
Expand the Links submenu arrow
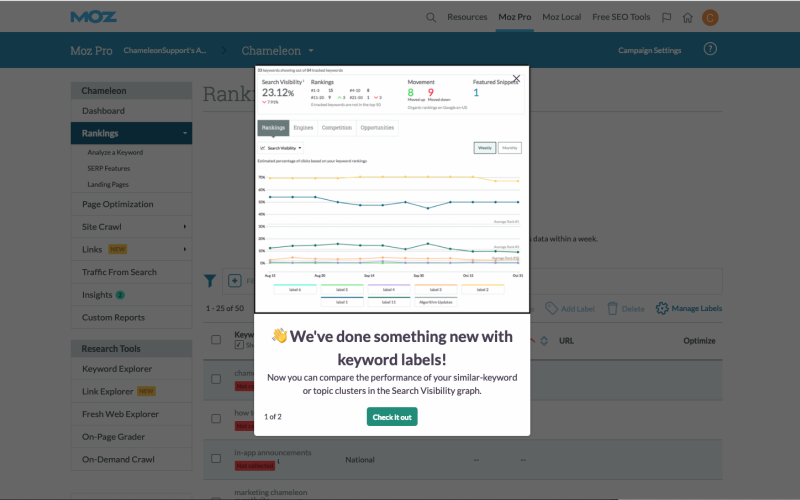185,249
